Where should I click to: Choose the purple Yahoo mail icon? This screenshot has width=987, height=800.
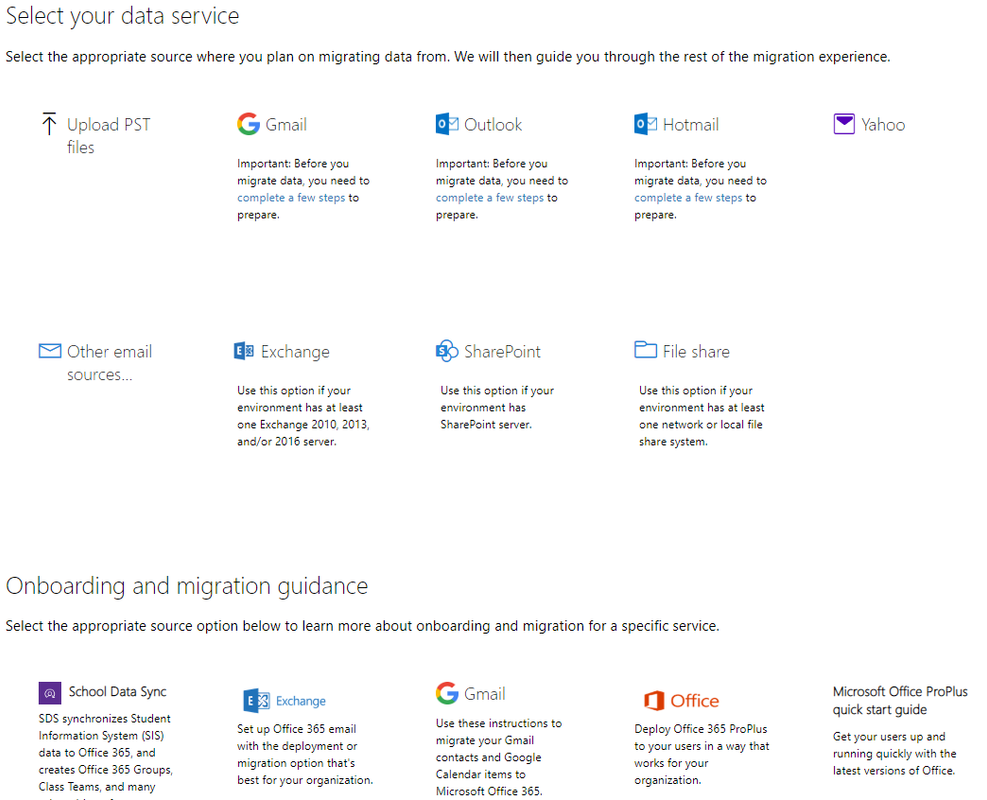[844, 124]
